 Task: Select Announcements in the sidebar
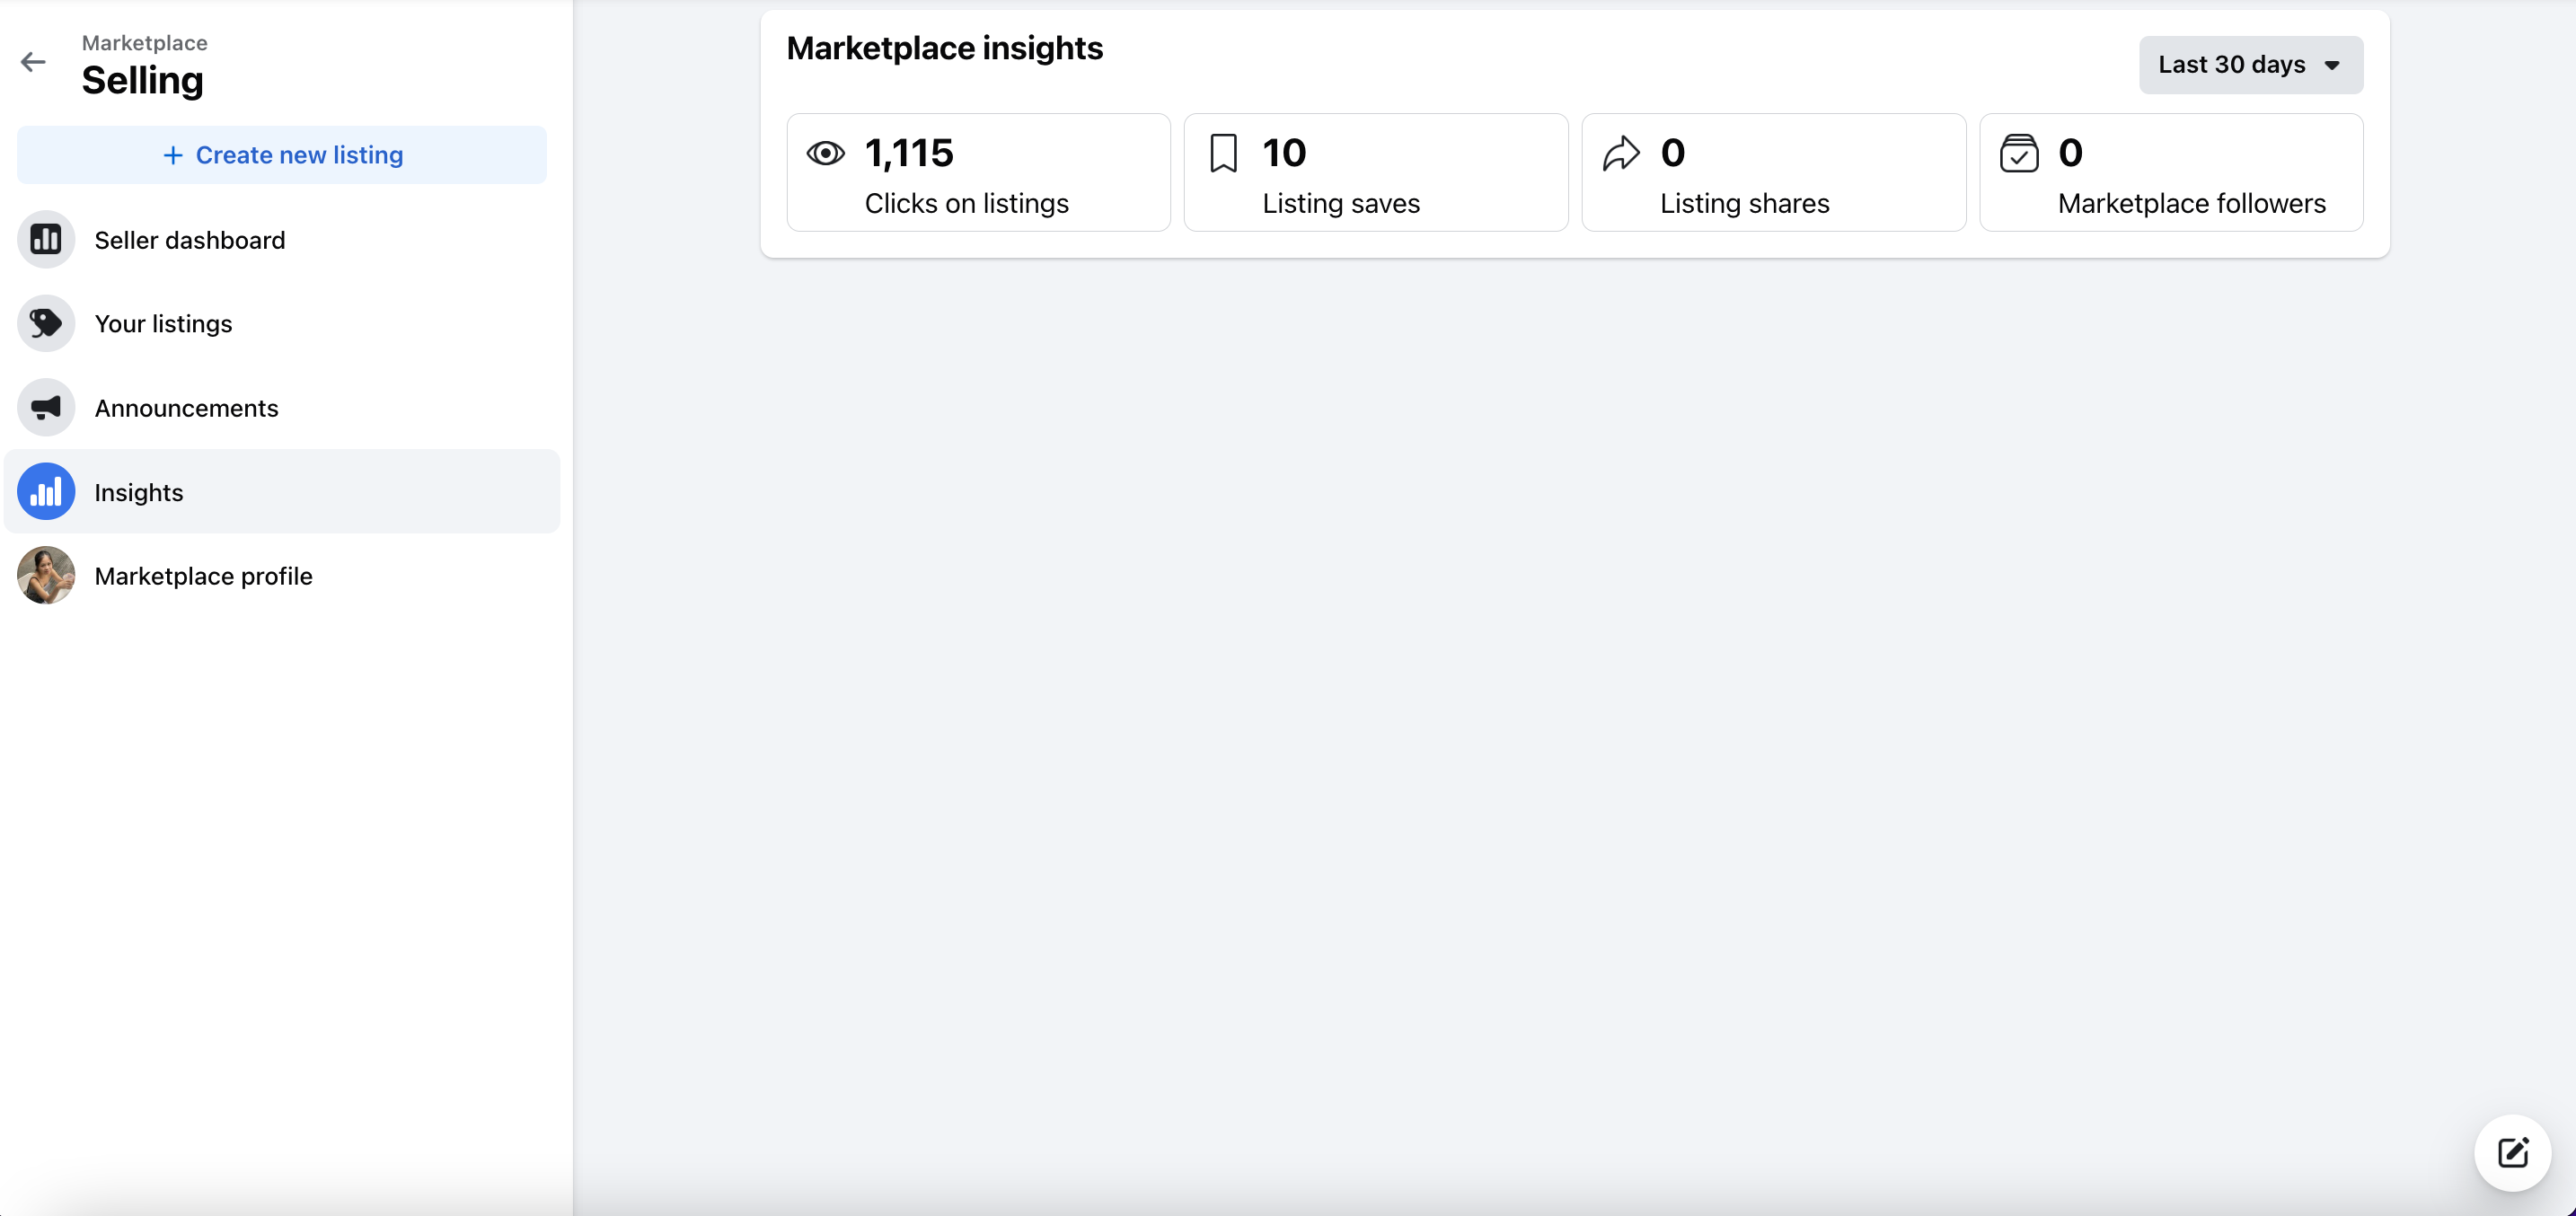pyautogui.click(x=186, y=408)
